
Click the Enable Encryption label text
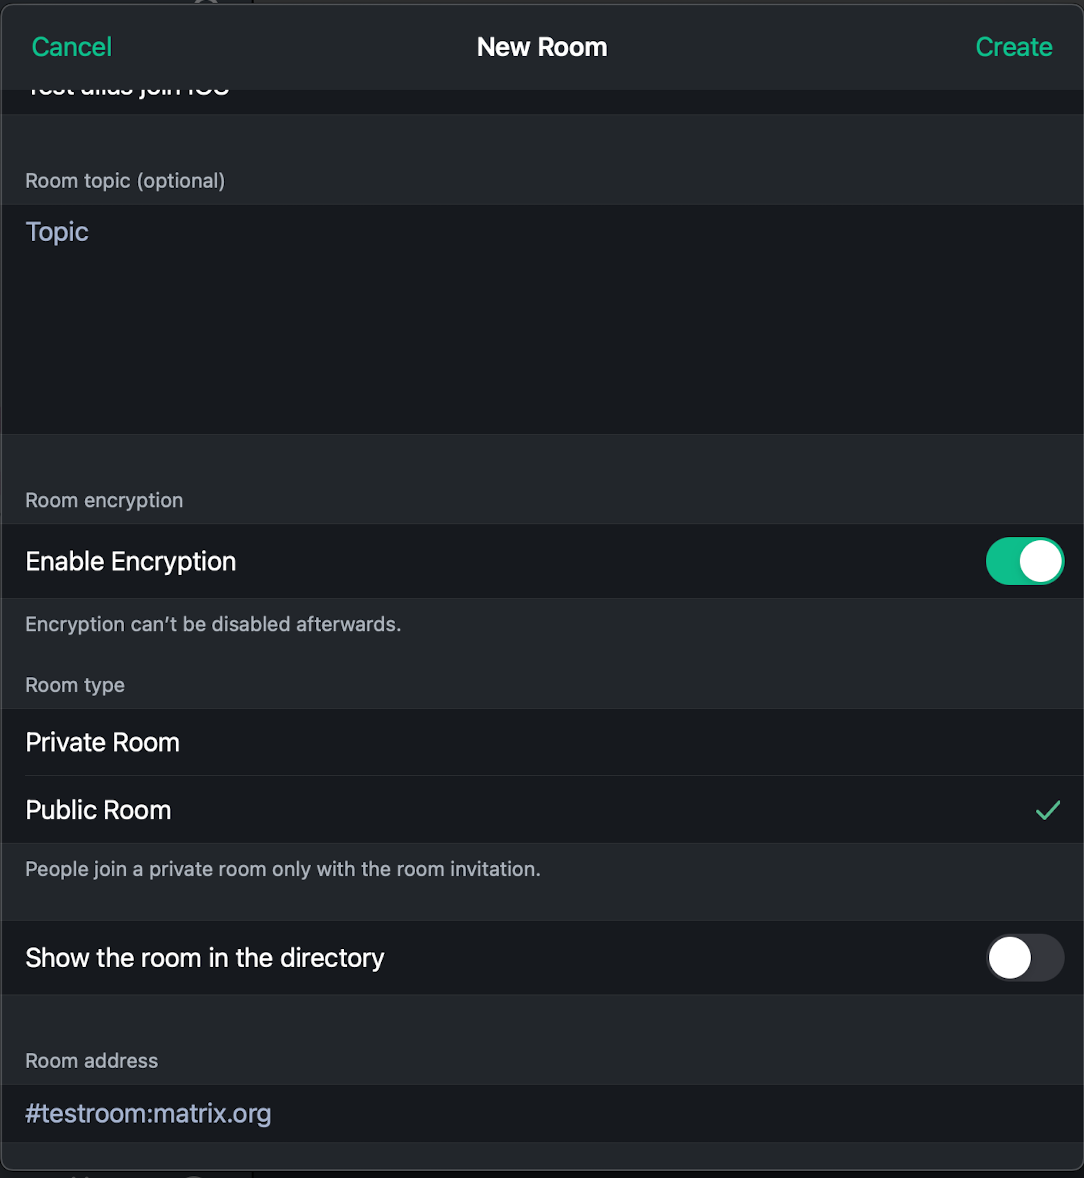(x=131, y=561)
